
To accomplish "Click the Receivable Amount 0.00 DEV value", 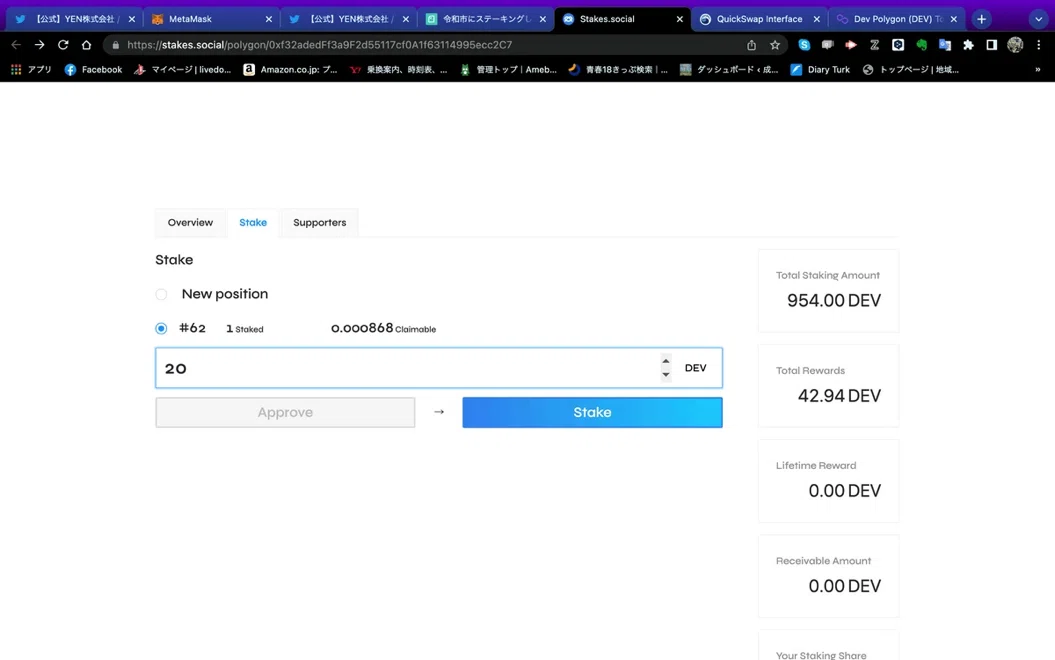I will (844, 586).
